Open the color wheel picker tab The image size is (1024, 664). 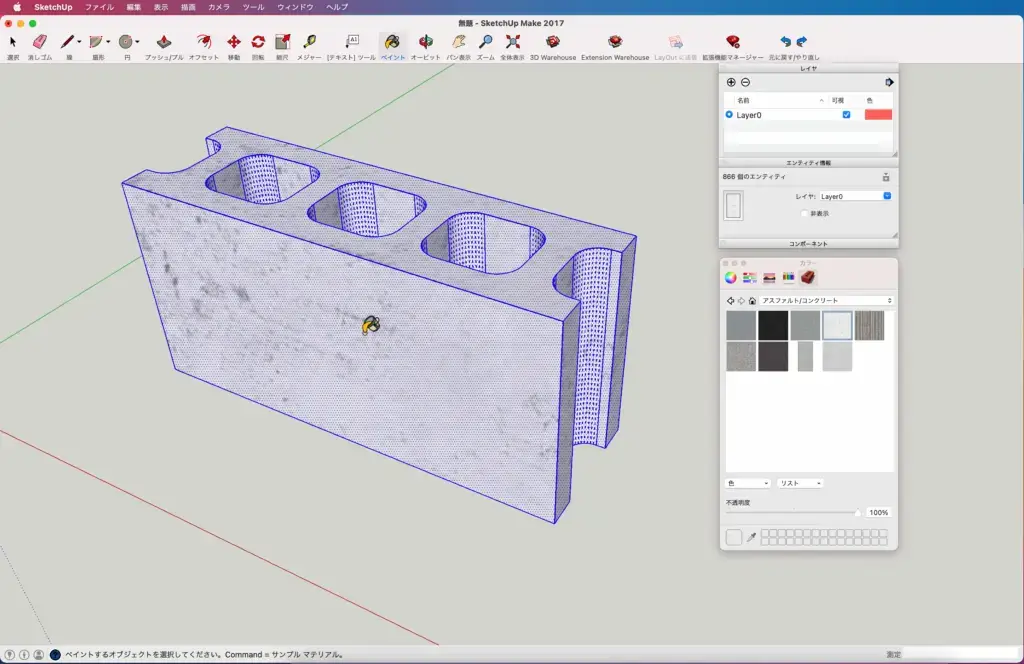(731, 277)
